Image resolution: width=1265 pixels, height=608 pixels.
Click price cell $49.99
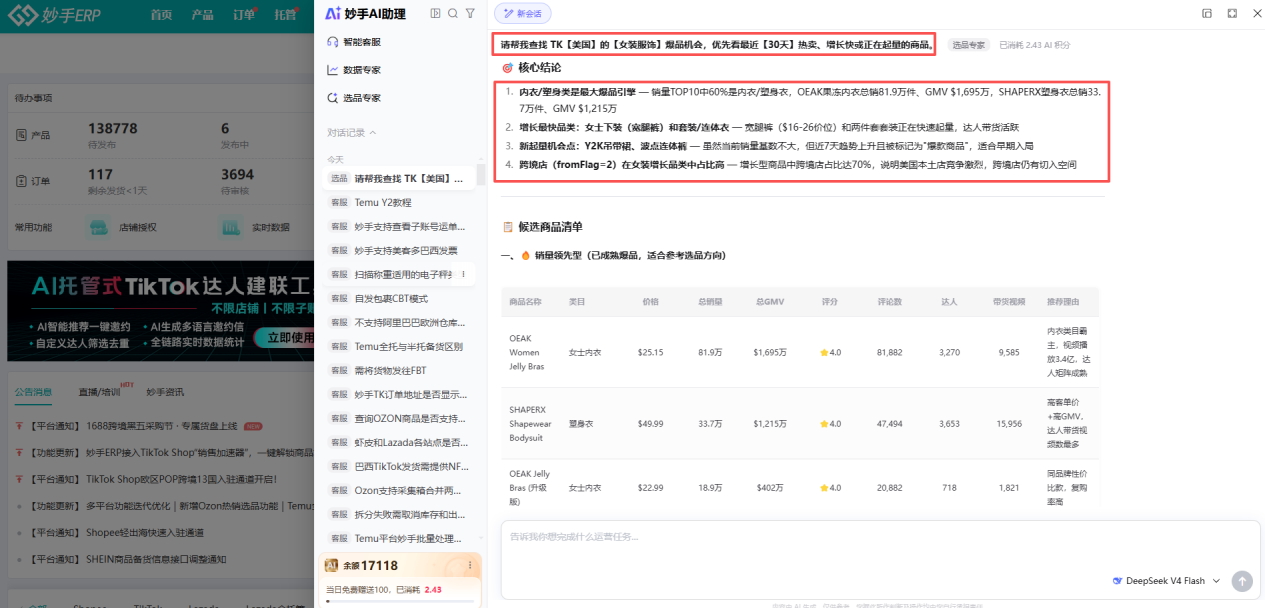coord(651,424)
